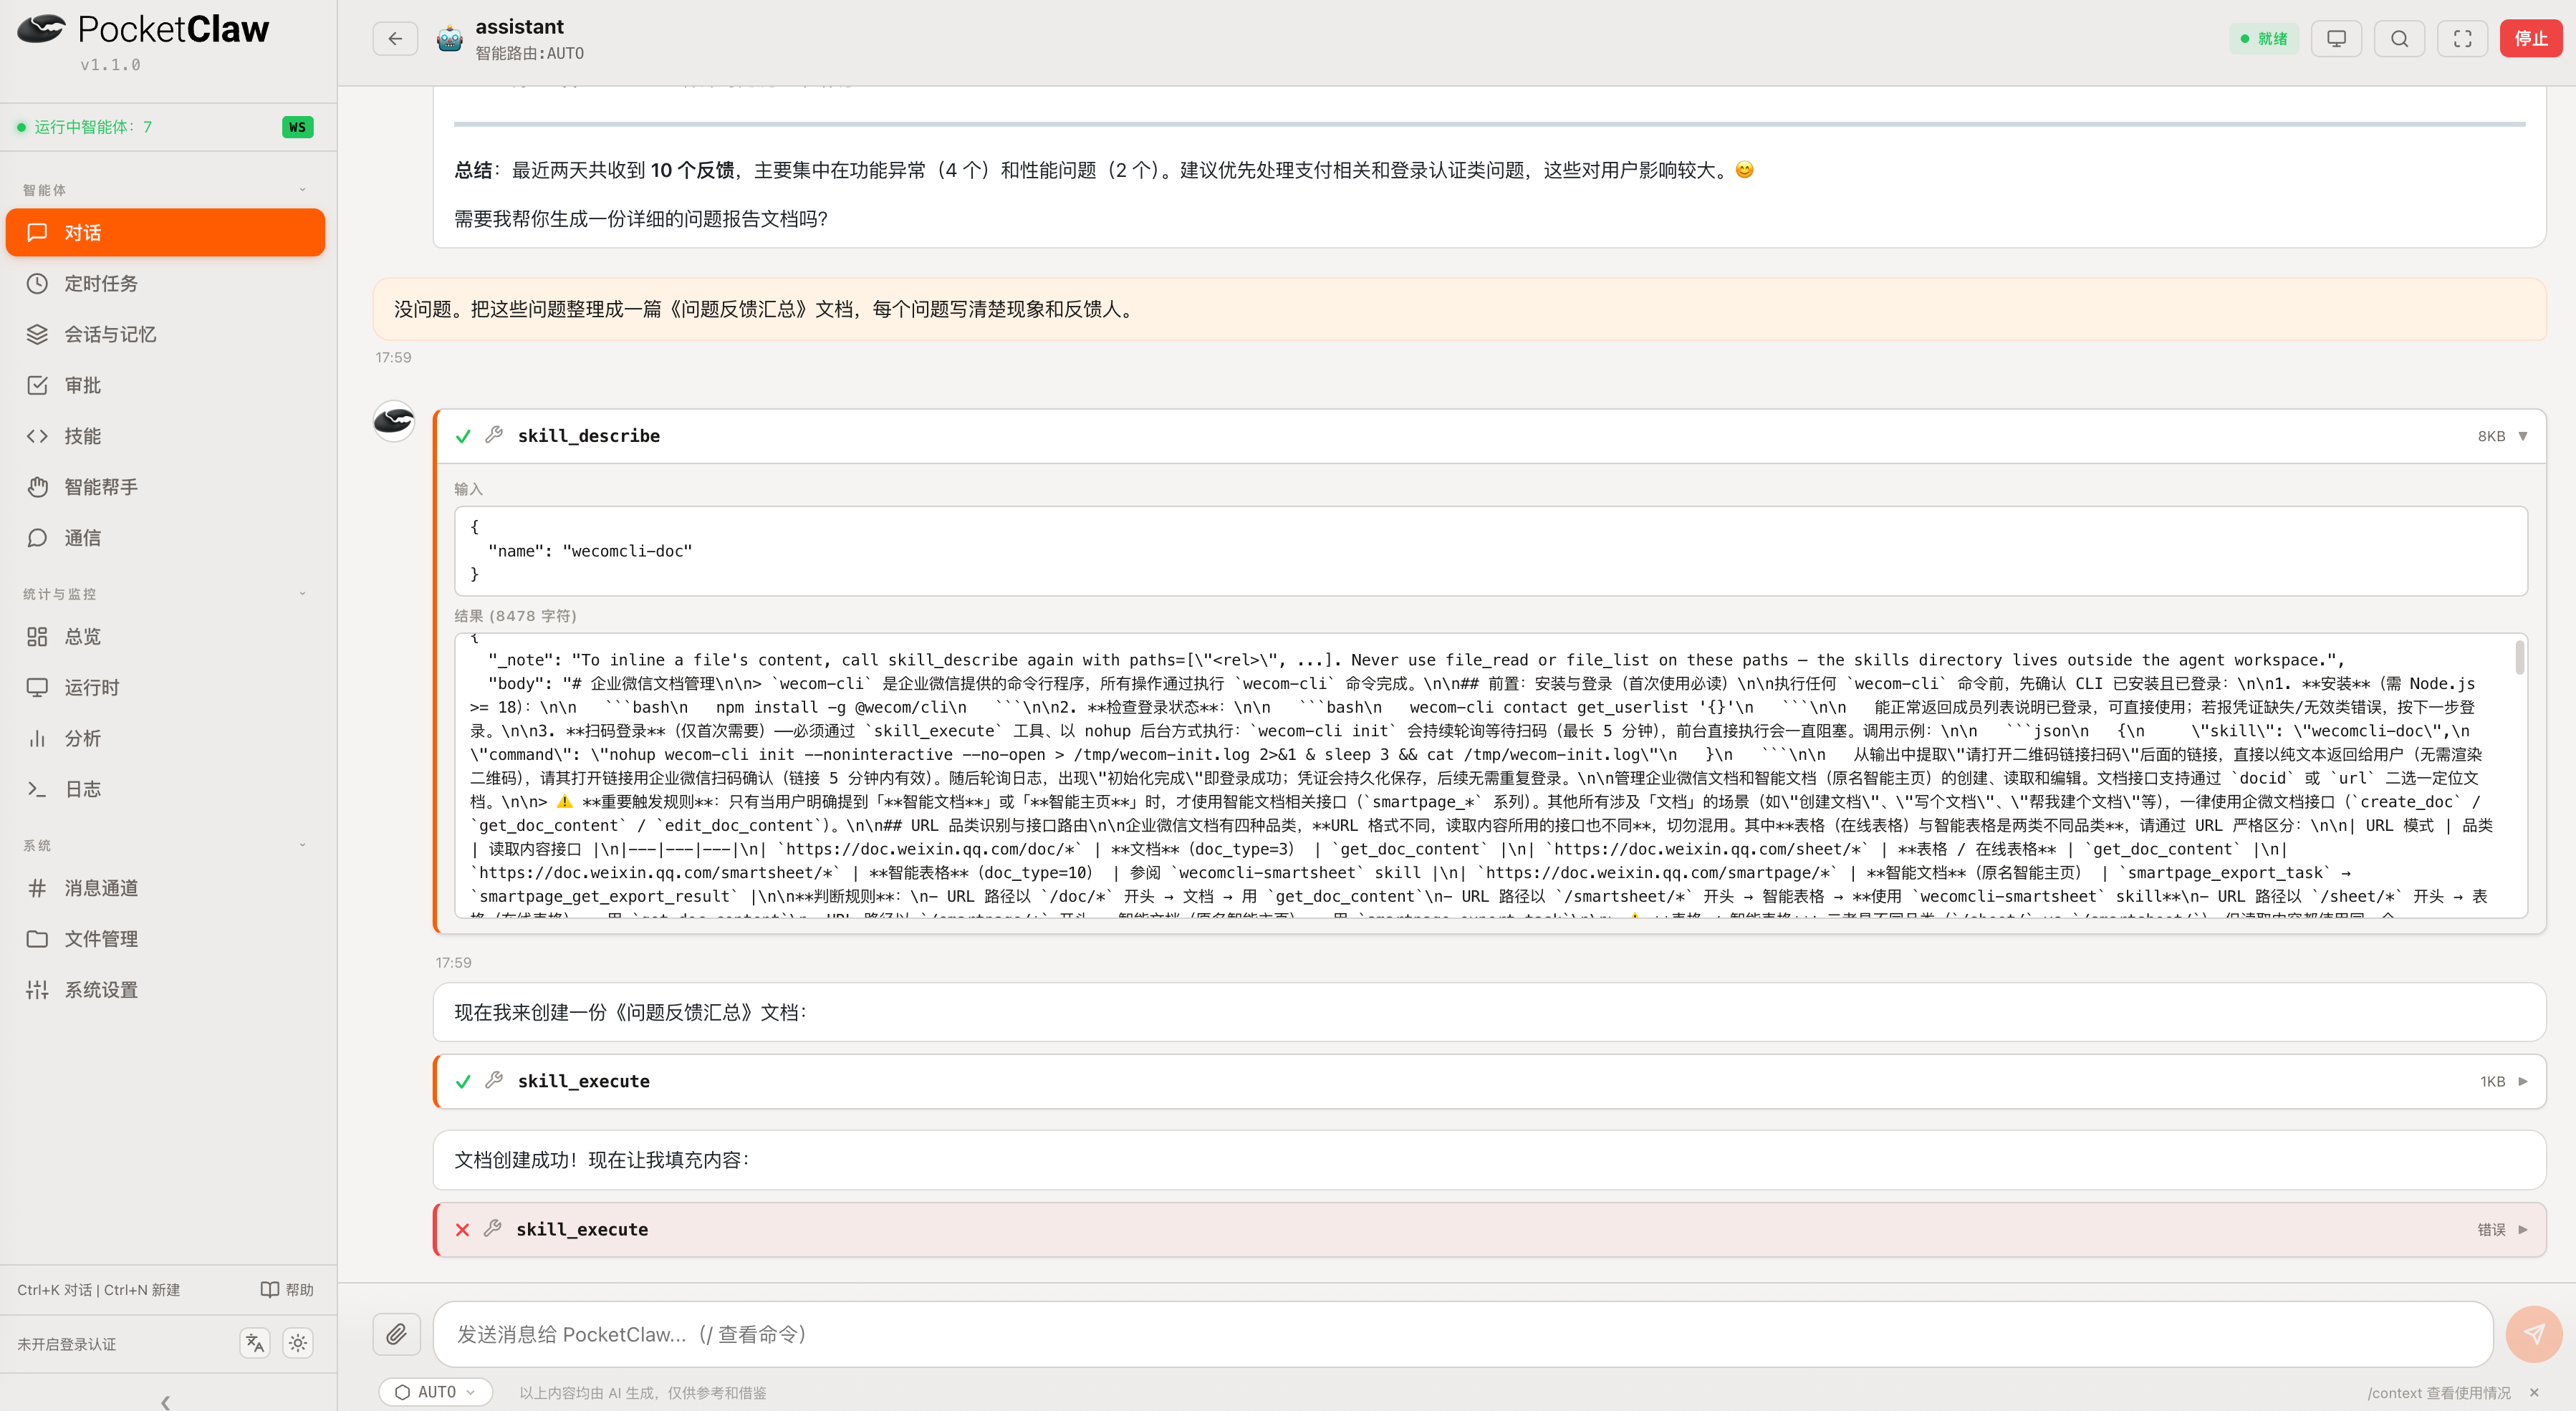Click the WS connection badge
Screen dimensions: 2576x1411
coord(297,127)
